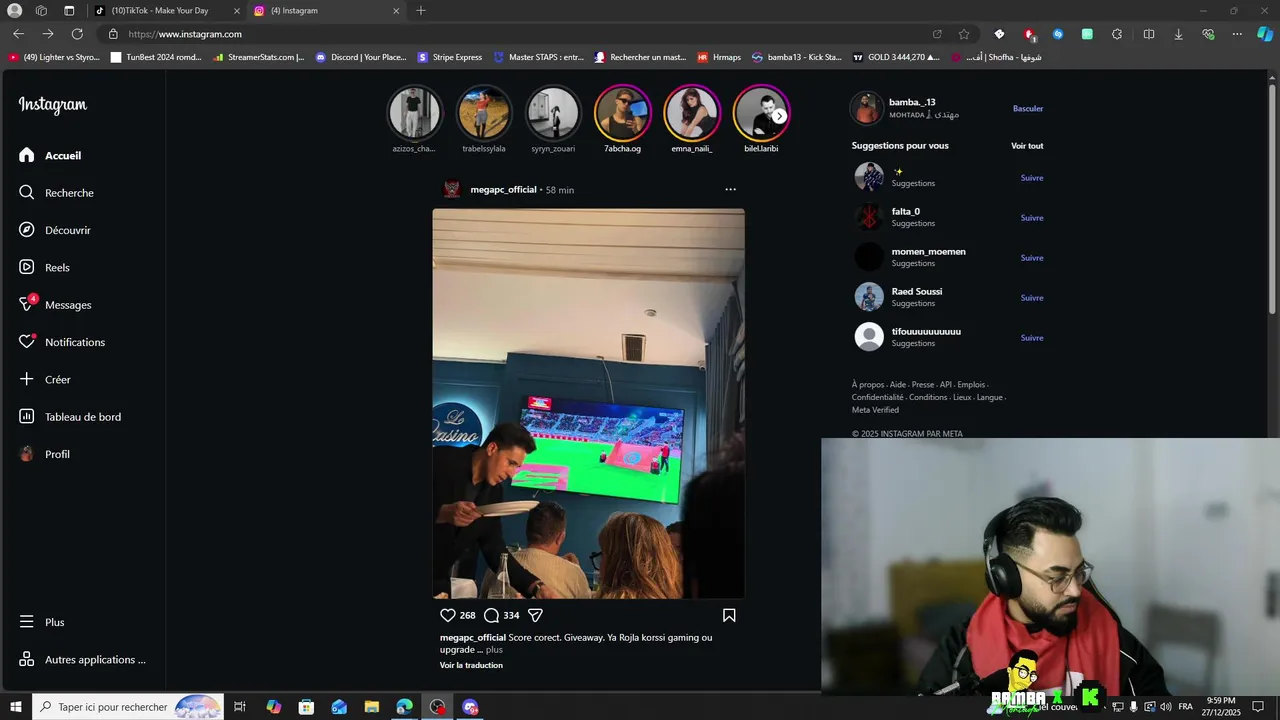The image size is (1280, 720).
Task: Open Raed Soussi suggested profile
Action: 917,292
